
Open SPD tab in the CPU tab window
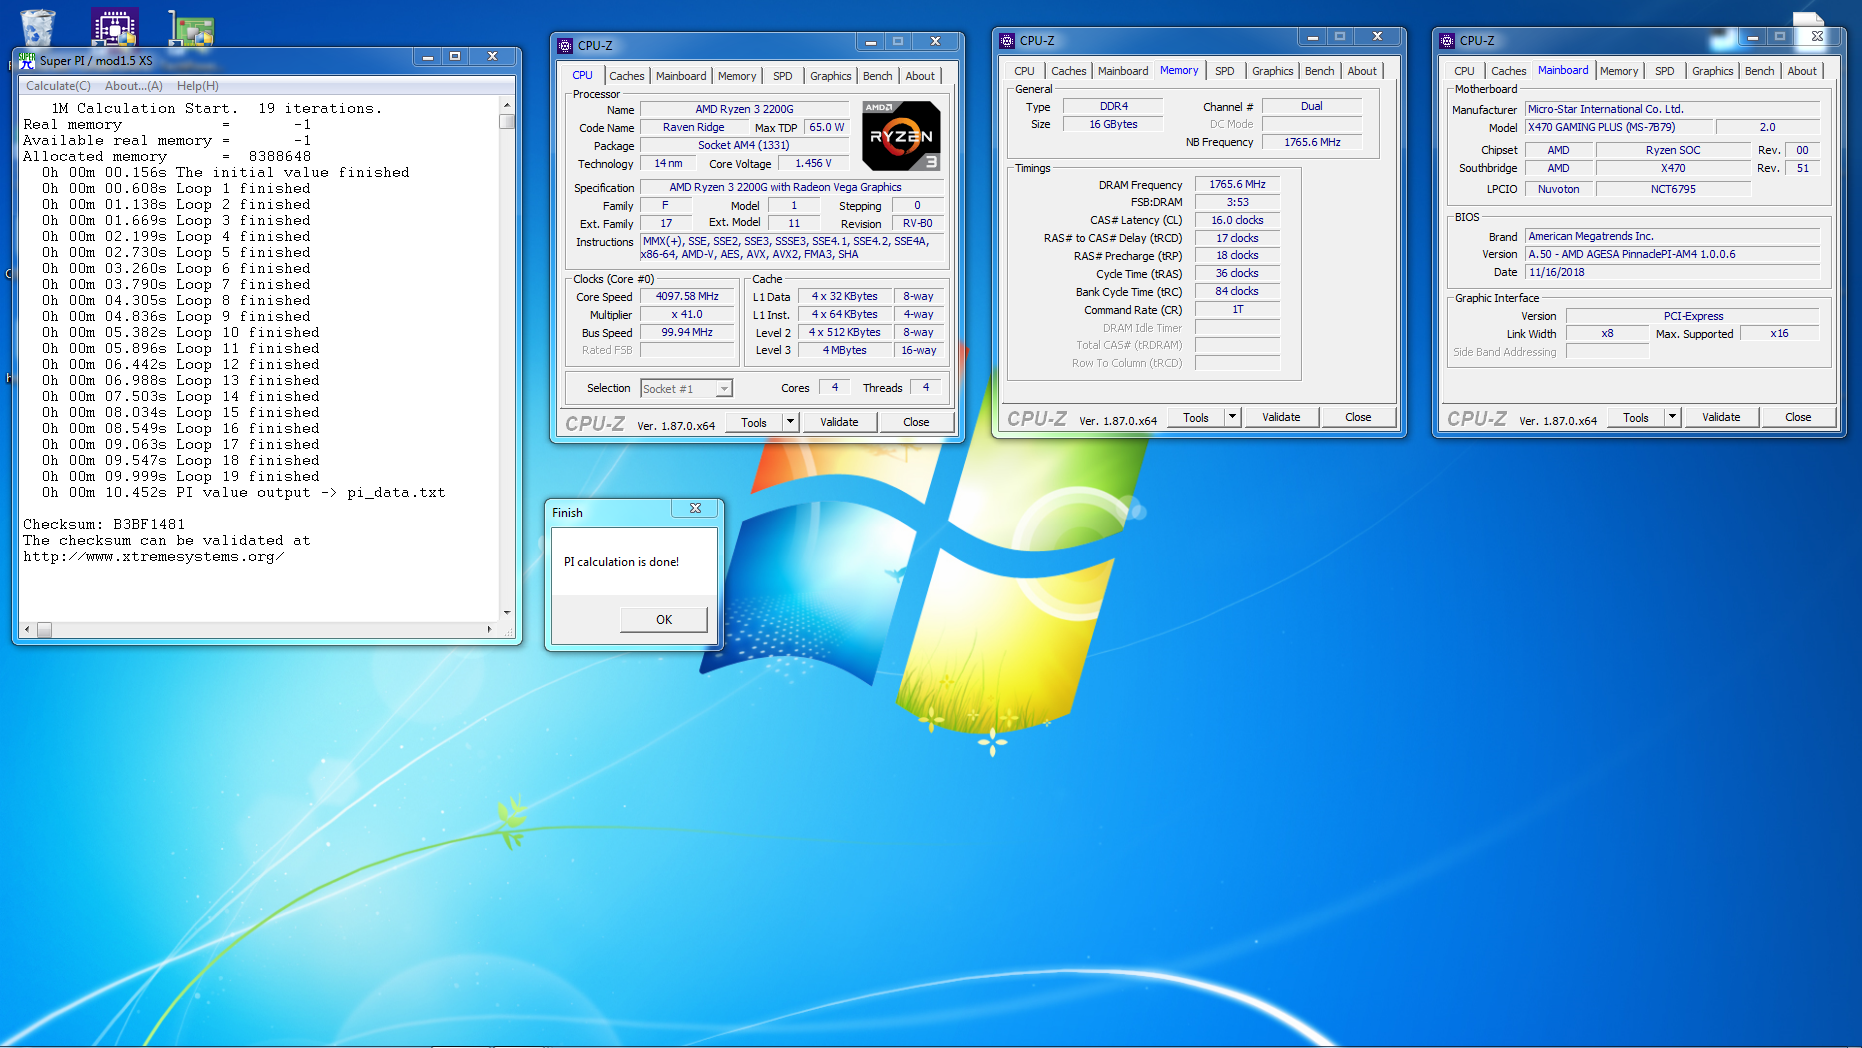[x=783, y=76]
